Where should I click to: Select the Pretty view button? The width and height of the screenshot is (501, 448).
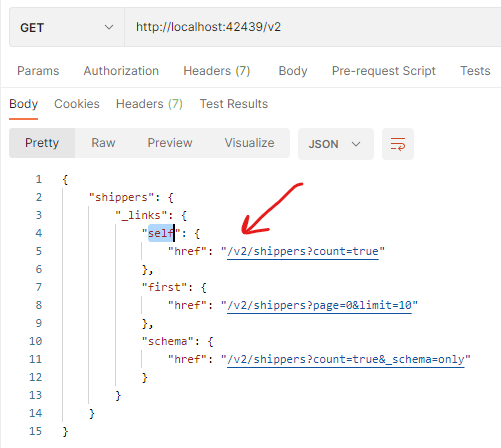[x=42, y=143]
